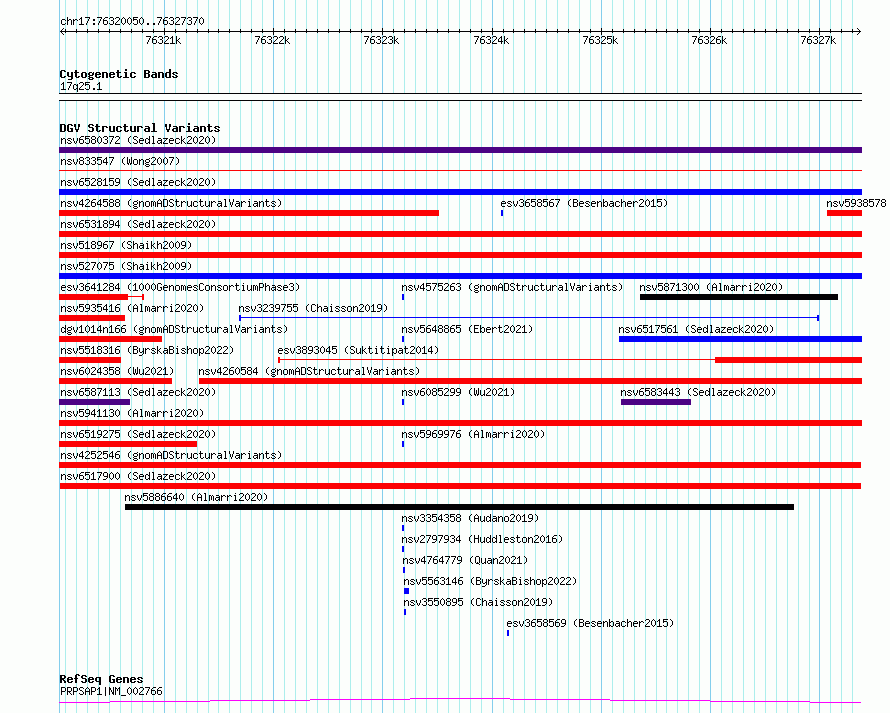The height and width of the screenshot is (713, 890).
Task: Open dgv1014n166 (gnomADStructuralVariants) label
Action: click(x=174, y=329)
